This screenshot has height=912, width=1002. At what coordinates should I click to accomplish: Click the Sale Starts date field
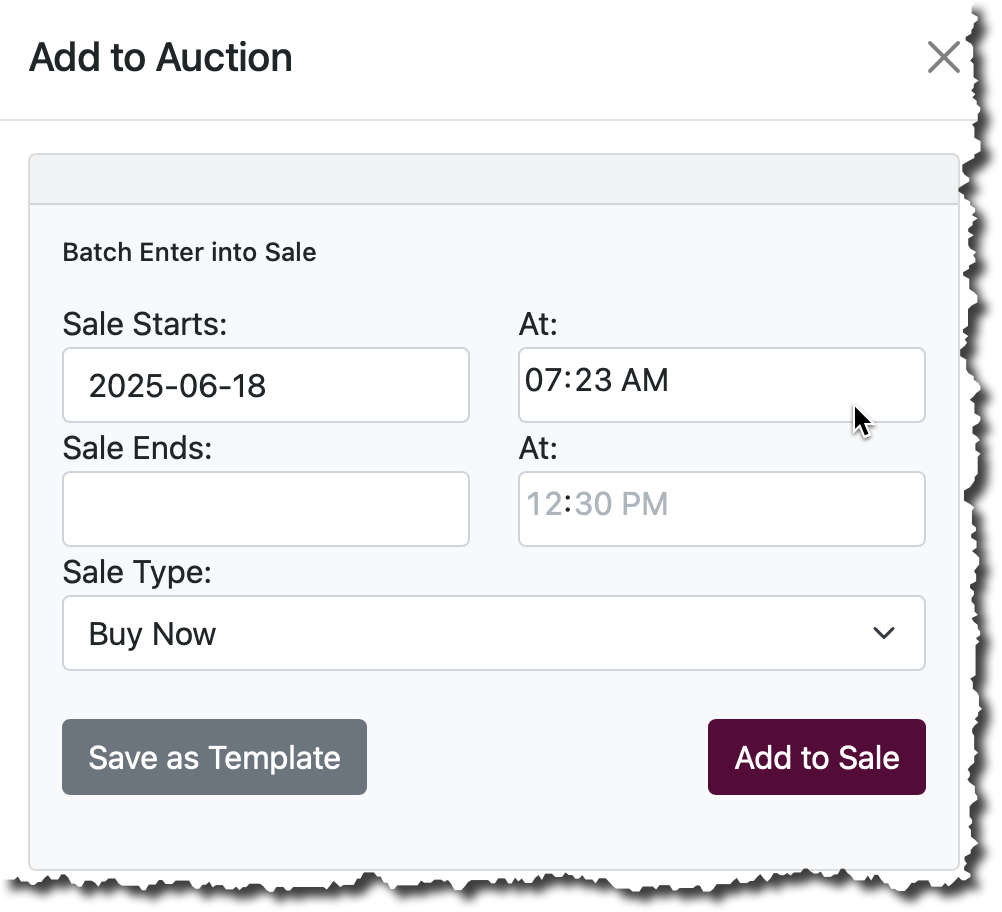[x=265, y=385]
